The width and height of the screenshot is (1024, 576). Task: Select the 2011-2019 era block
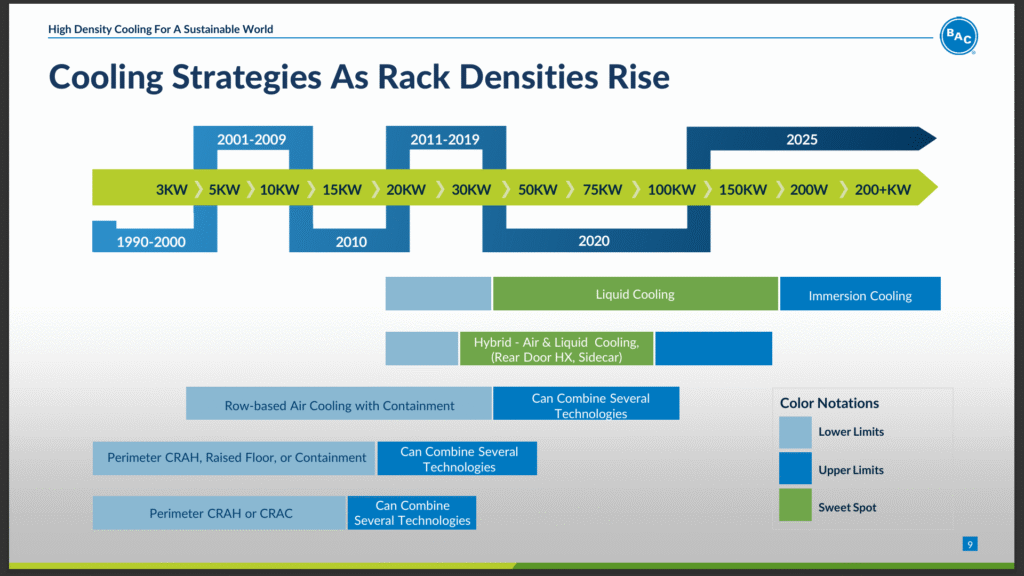(445, 140)
